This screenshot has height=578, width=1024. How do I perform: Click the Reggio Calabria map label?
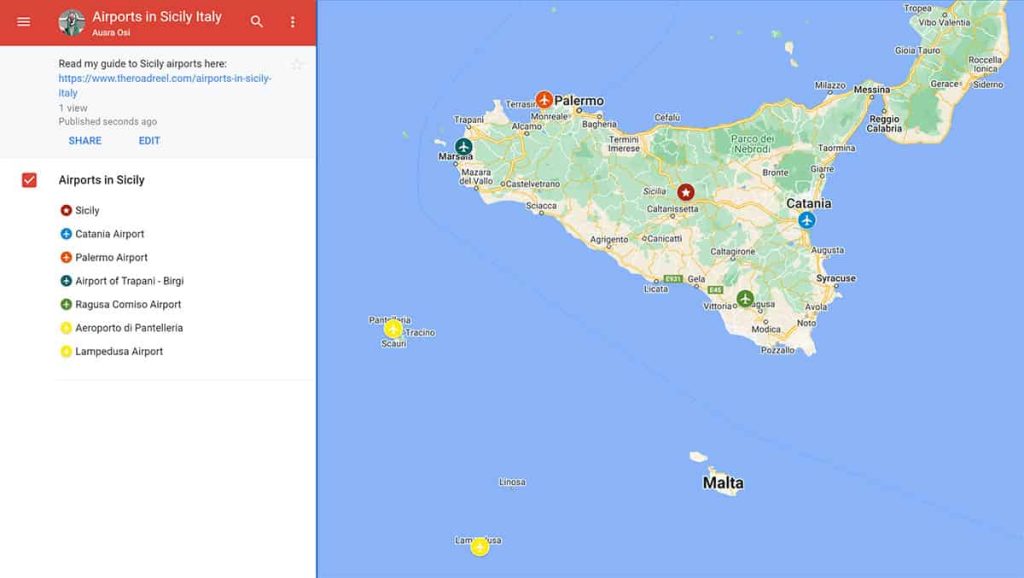[x=884, y=124]
